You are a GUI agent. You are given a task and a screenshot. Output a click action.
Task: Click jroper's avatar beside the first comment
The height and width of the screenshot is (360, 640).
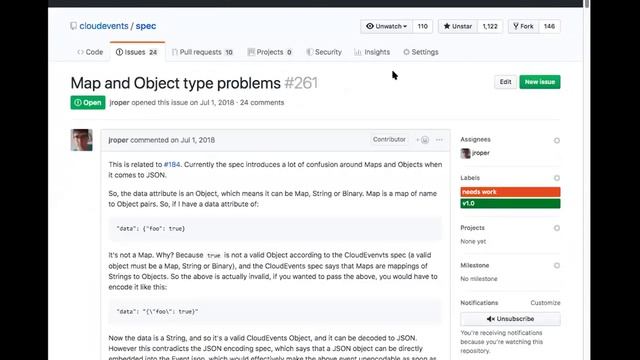click(x=82, y=140)
